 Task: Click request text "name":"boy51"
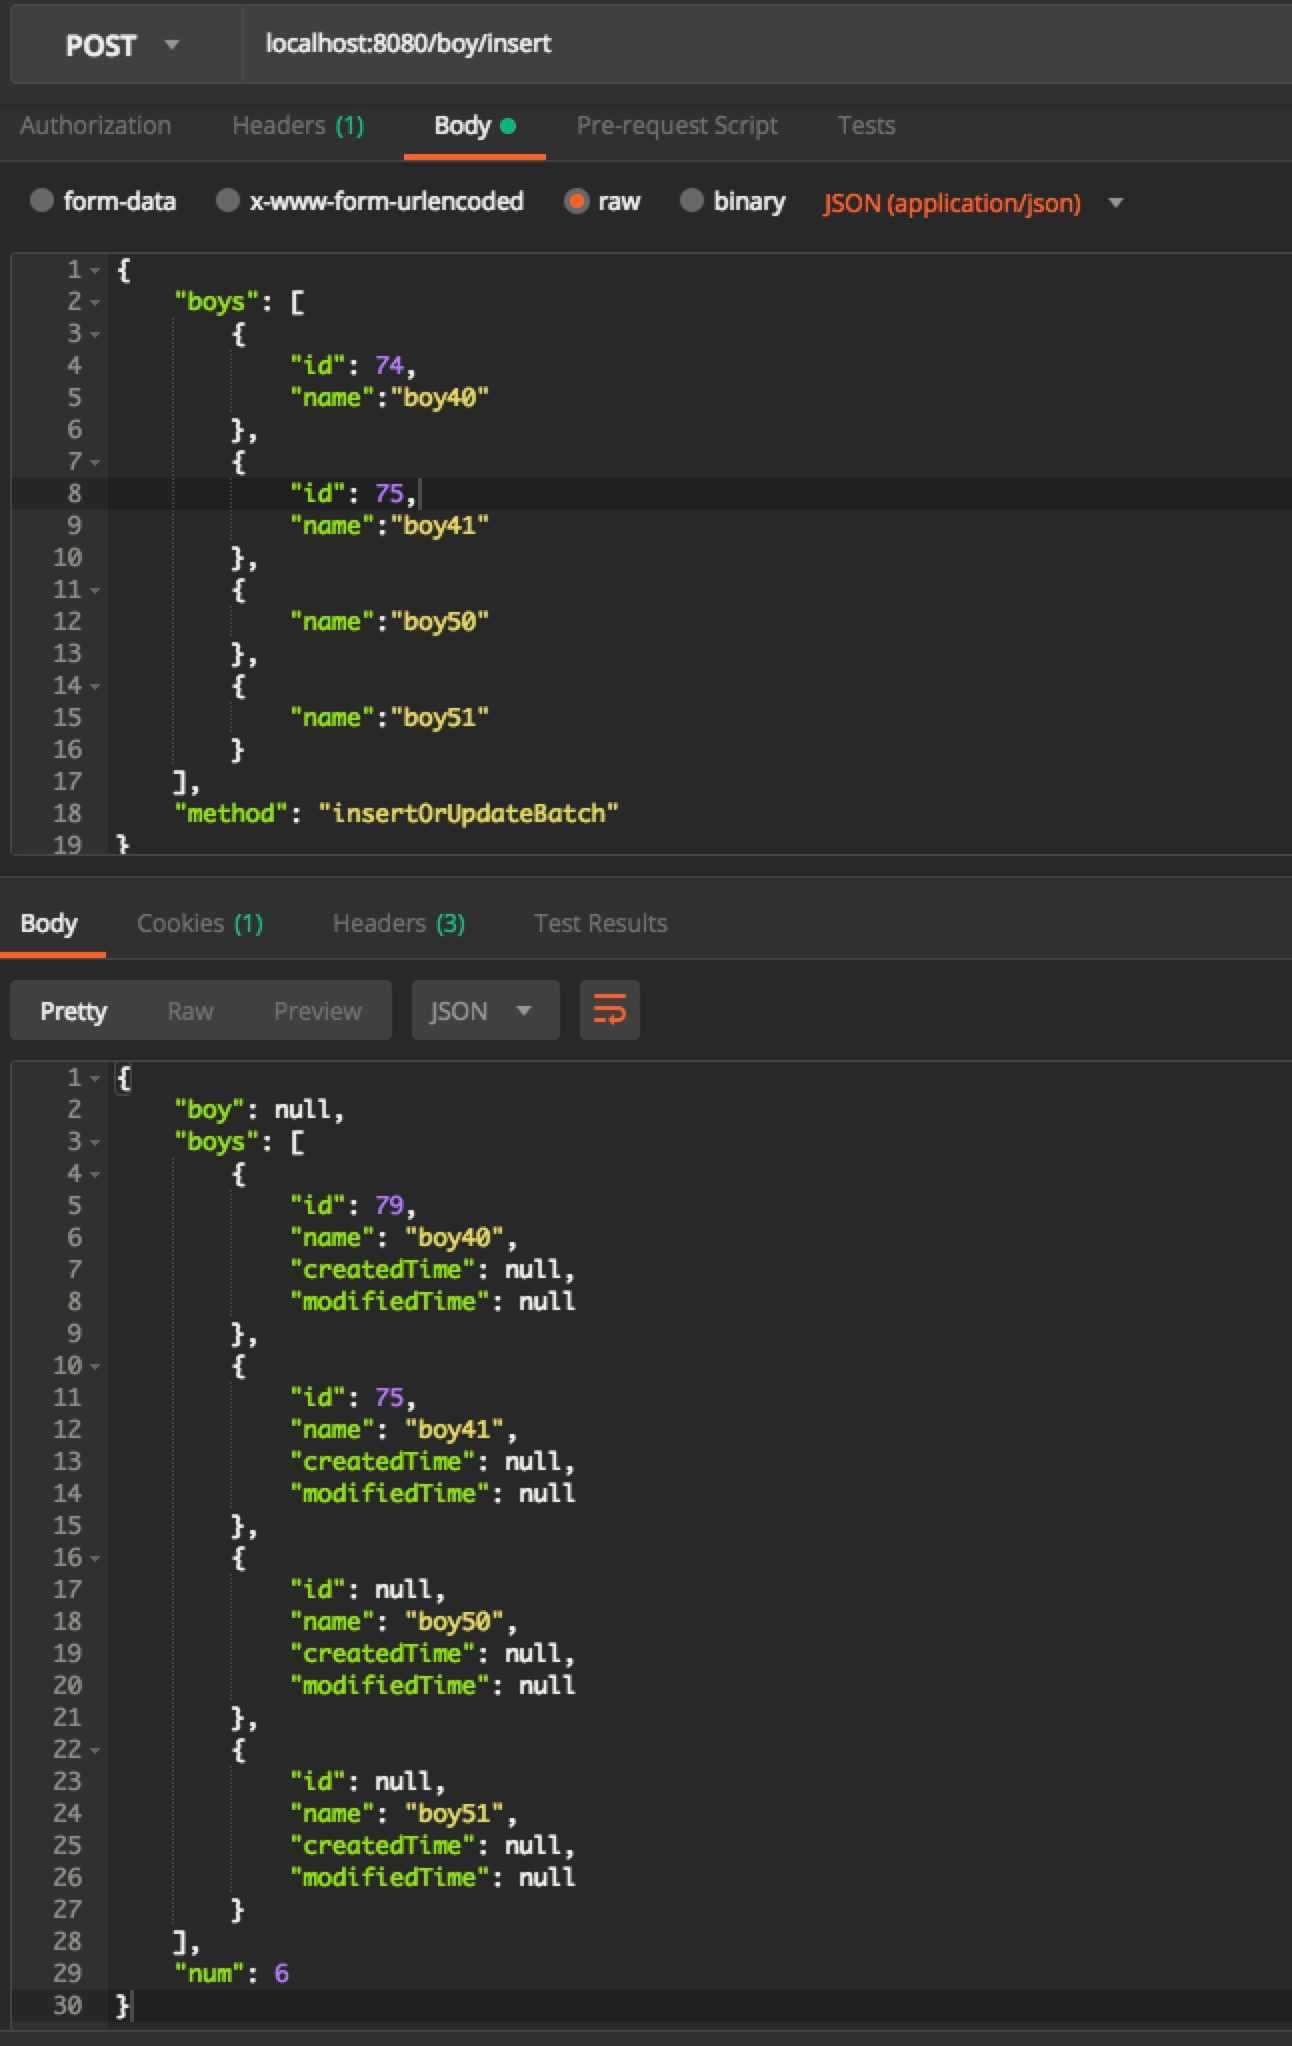pos(389,718)
